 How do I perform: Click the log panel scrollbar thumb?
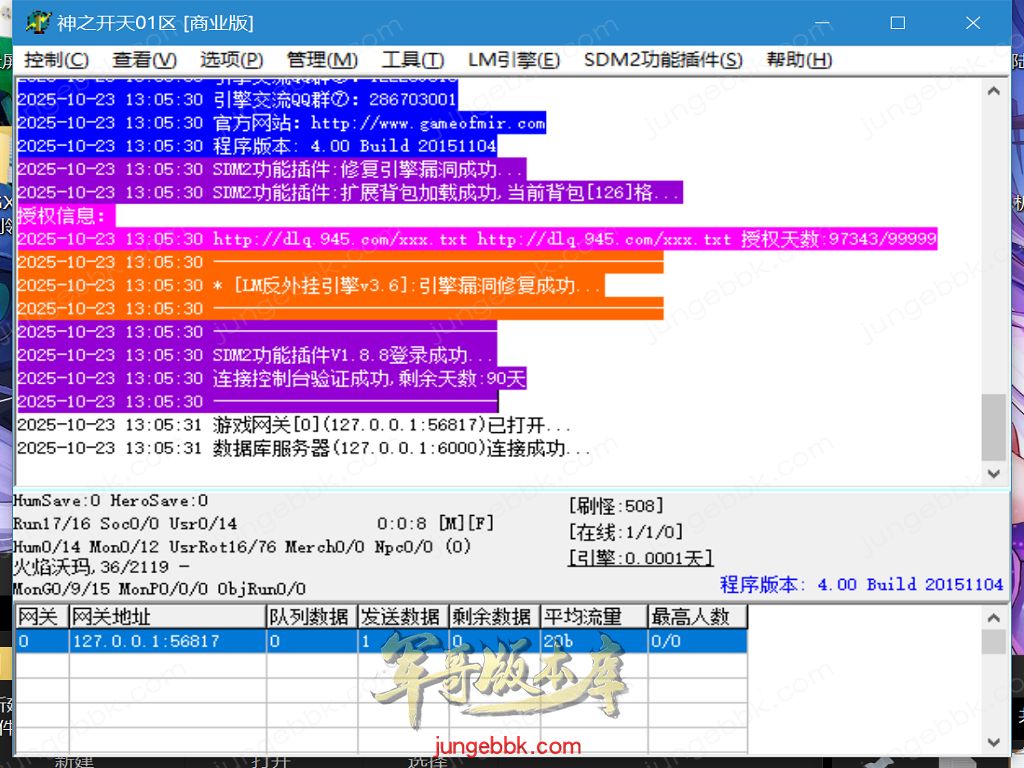click(993, 425)
